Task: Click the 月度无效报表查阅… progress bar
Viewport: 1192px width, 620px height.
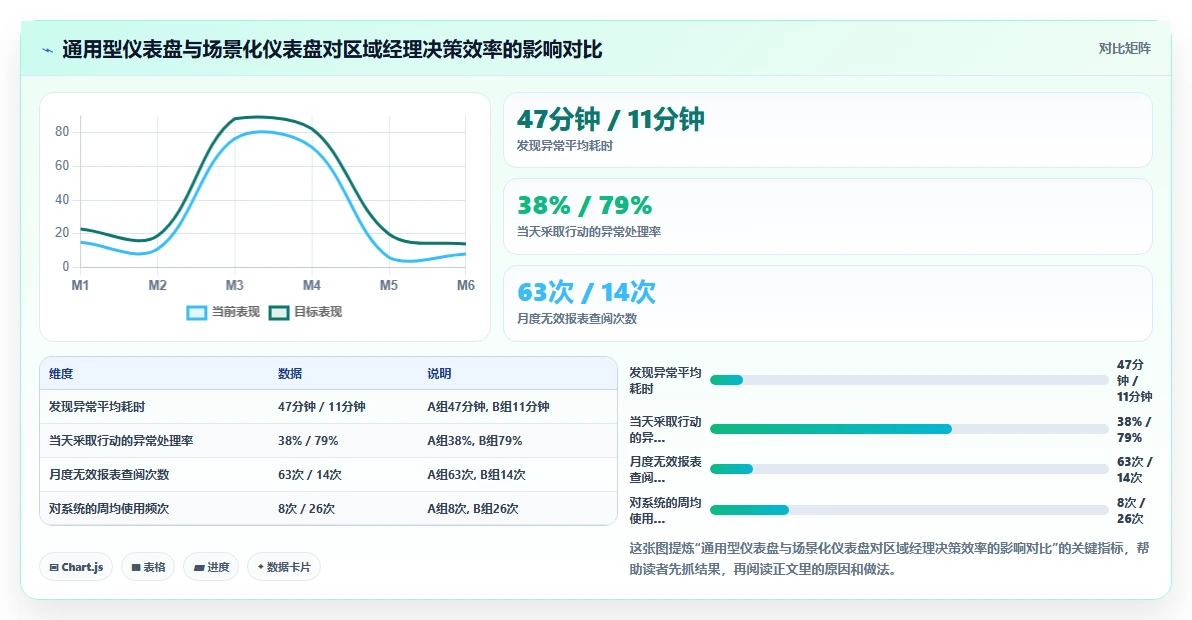Action: (x=909, y=470)
